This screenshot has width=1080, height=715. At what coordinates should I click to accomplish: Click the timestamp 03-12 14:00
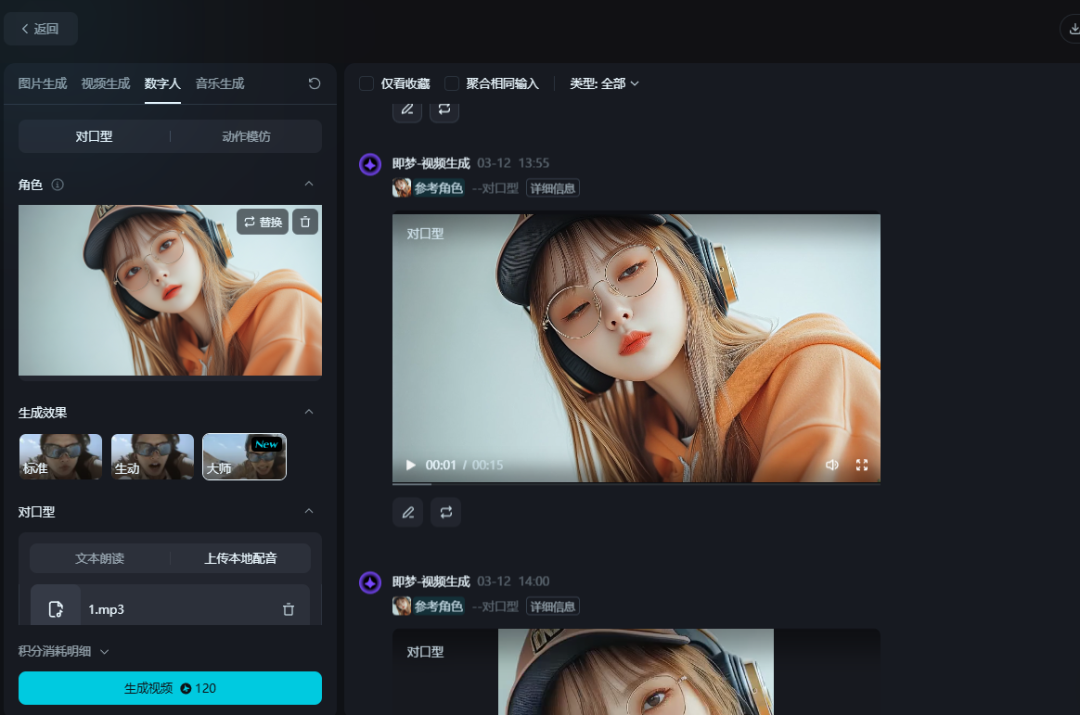[x=513, y=581]
